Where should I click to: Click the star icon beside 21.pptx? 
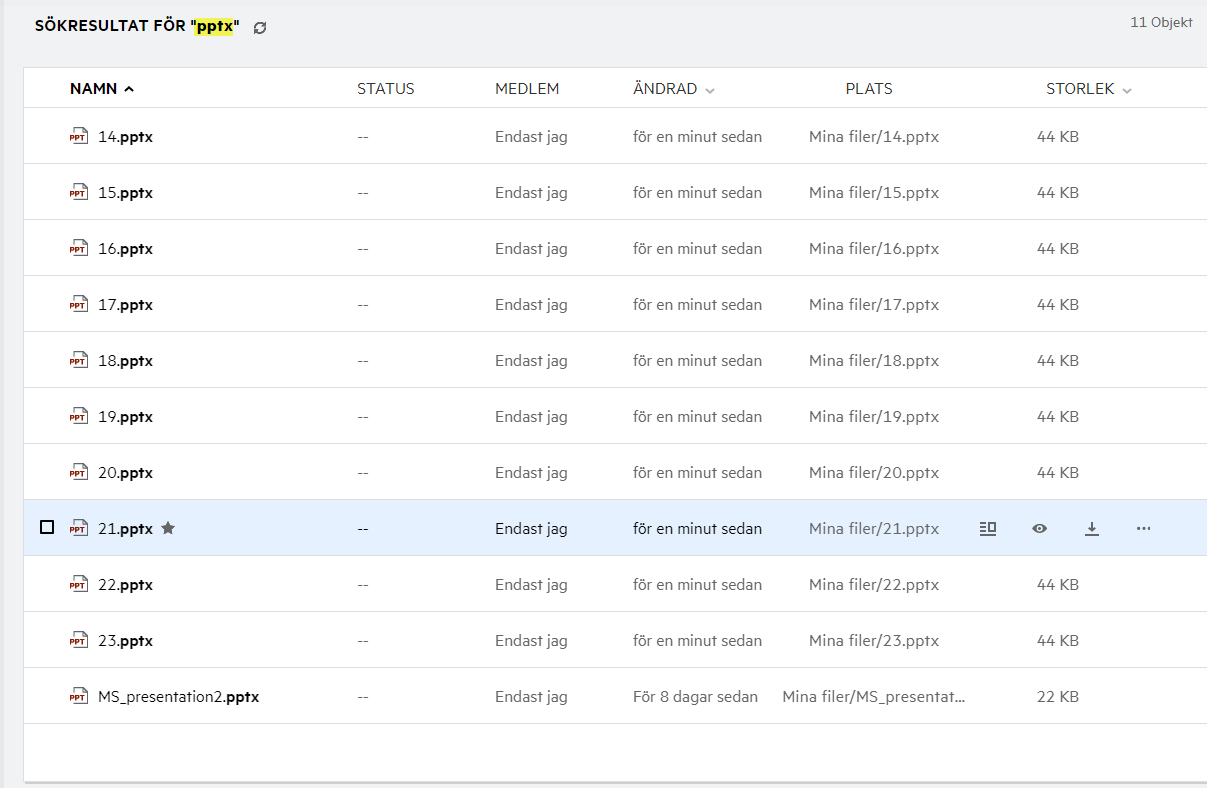tap(168, 528)
